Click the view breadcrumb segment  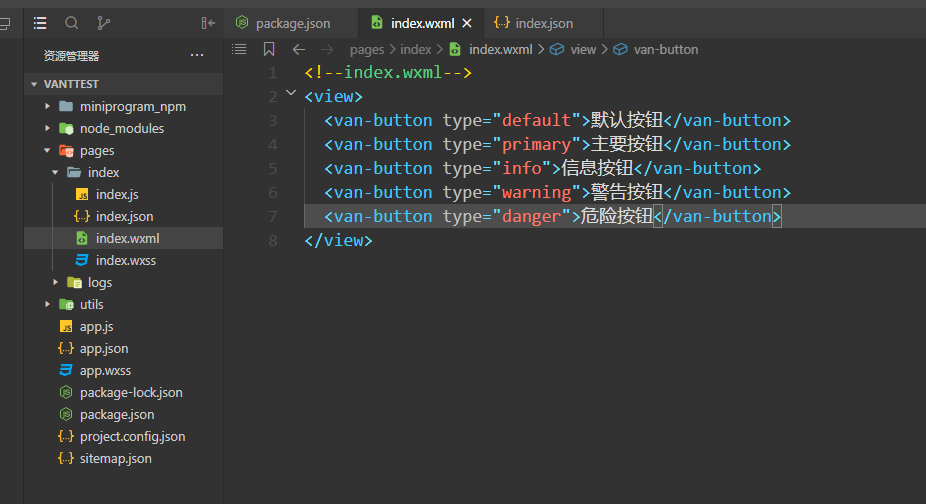click(x=583, y=50)
